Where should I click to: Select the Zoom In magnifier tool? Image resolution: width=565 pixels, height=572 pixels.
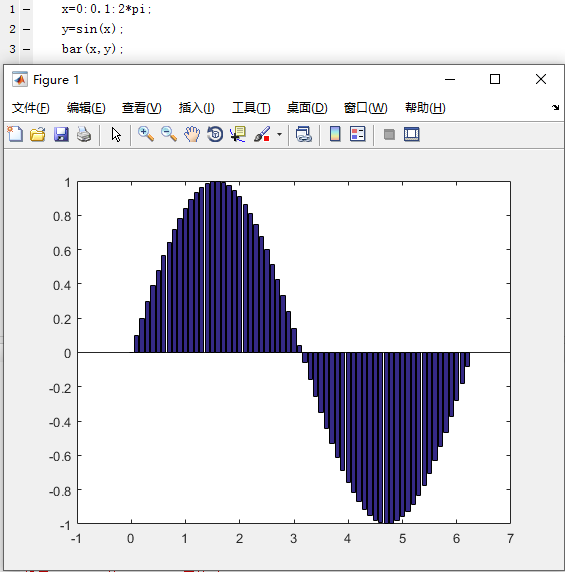pyautogui.click(x=146, y=134)
